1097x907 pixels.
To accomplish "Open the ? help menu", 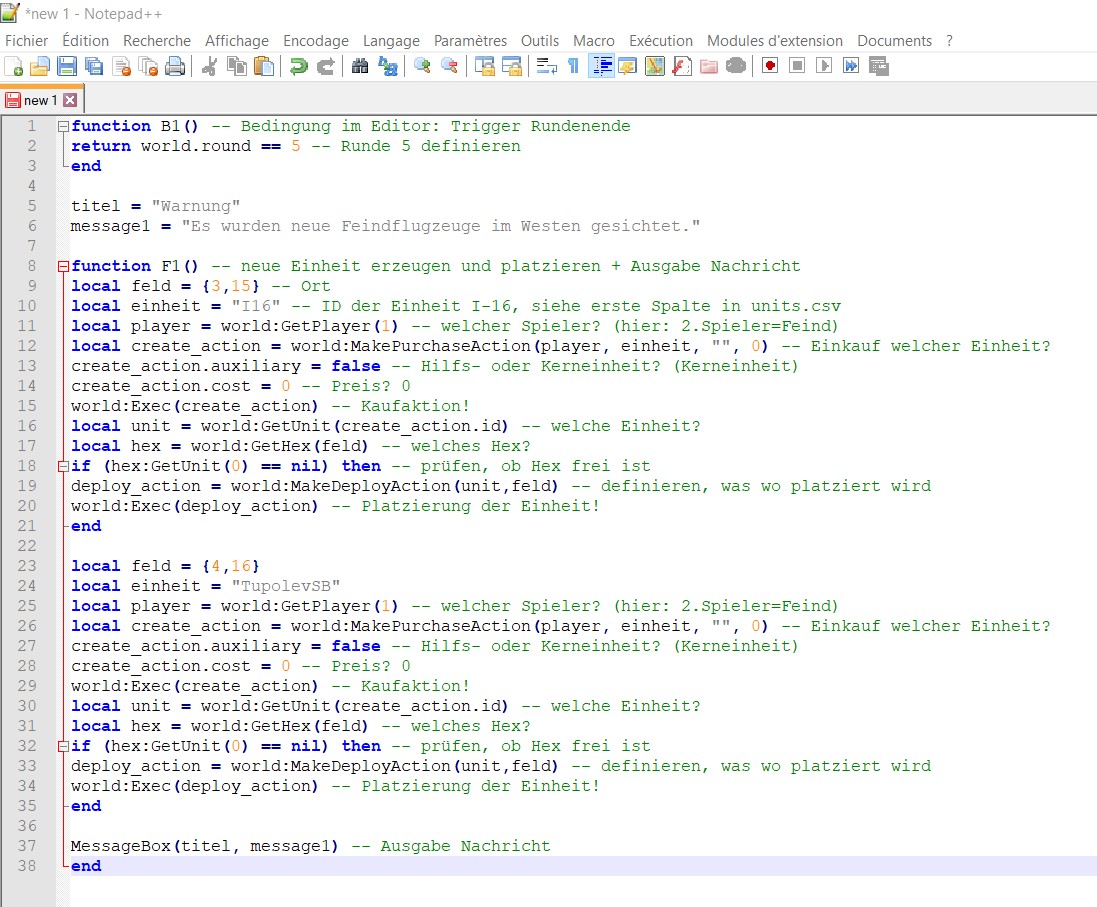I will point(949,41).
